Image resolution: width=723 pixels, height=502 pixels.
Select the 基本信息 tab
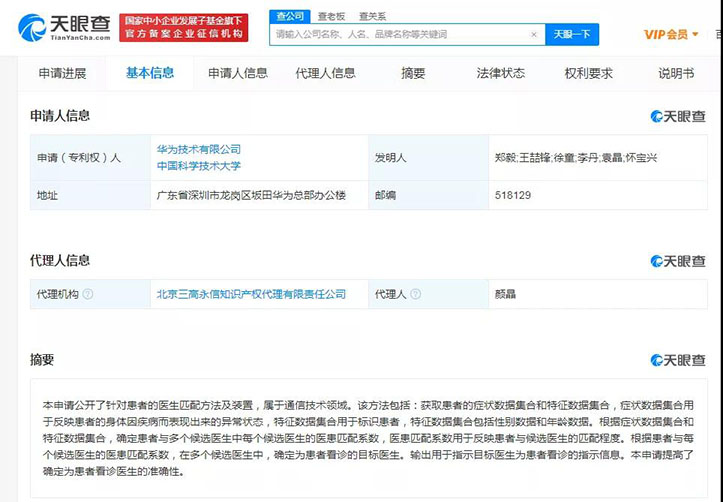click(150, 73)
